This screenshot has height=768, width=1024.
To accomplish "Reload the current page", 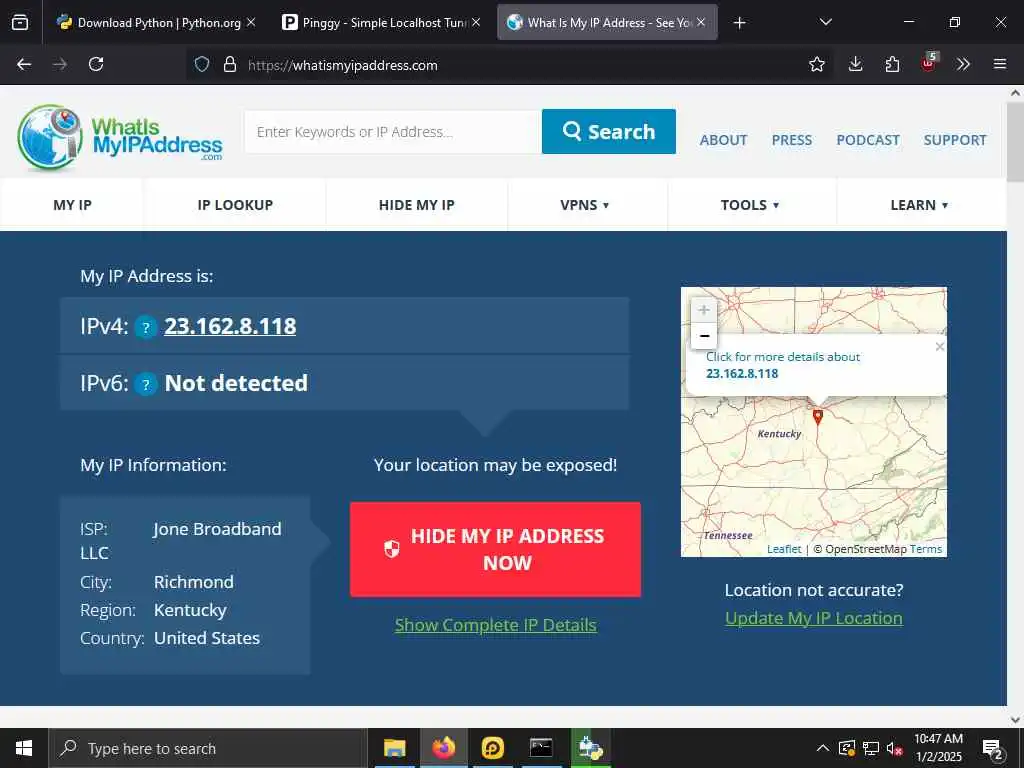I will coord(96,64).
